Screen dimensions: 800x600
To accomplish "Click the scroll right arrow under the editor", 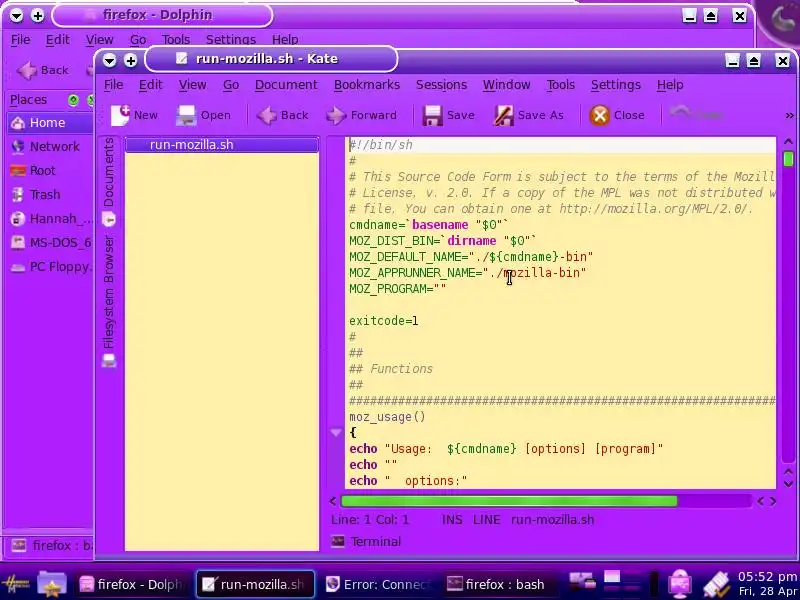I will [x=773, y=502].
